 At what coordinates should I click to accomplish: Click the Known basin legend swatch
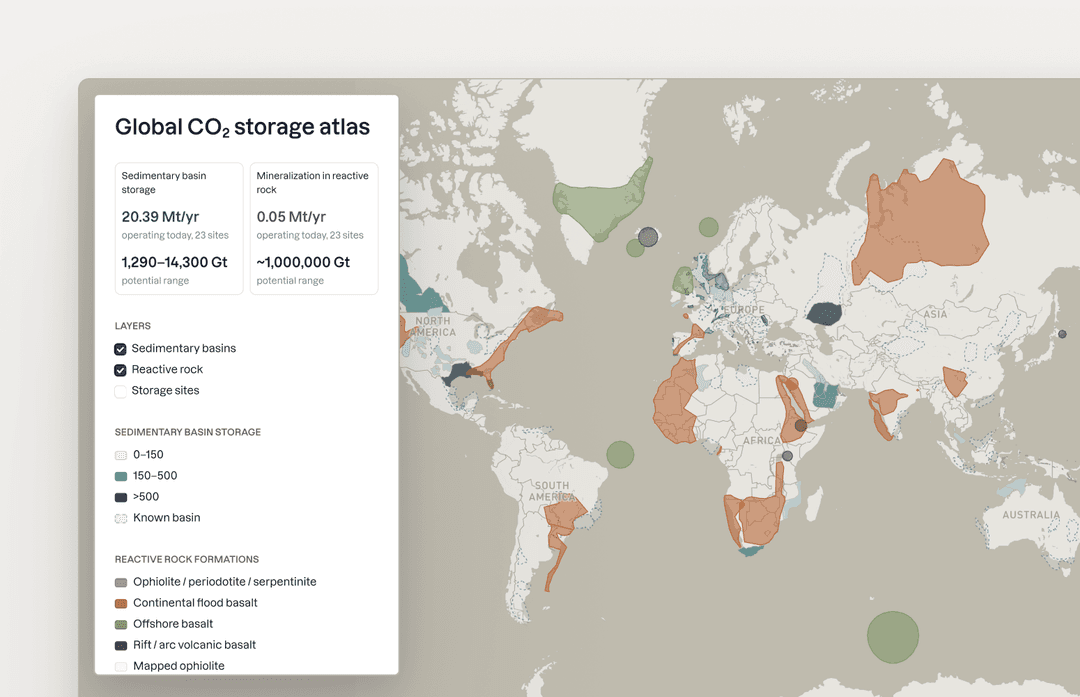click(121, 518)
